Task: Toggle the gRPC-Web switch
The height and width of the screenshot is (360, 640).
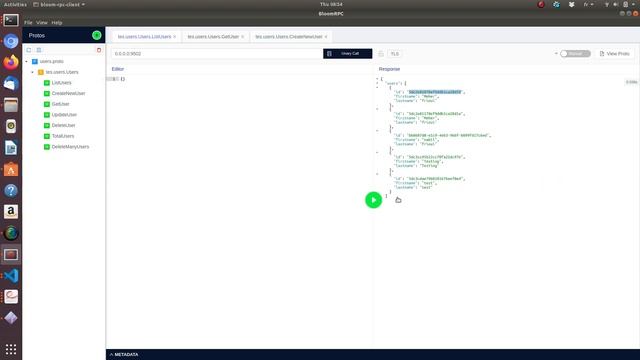Action: pyautogui.click(x=575, y=53)
